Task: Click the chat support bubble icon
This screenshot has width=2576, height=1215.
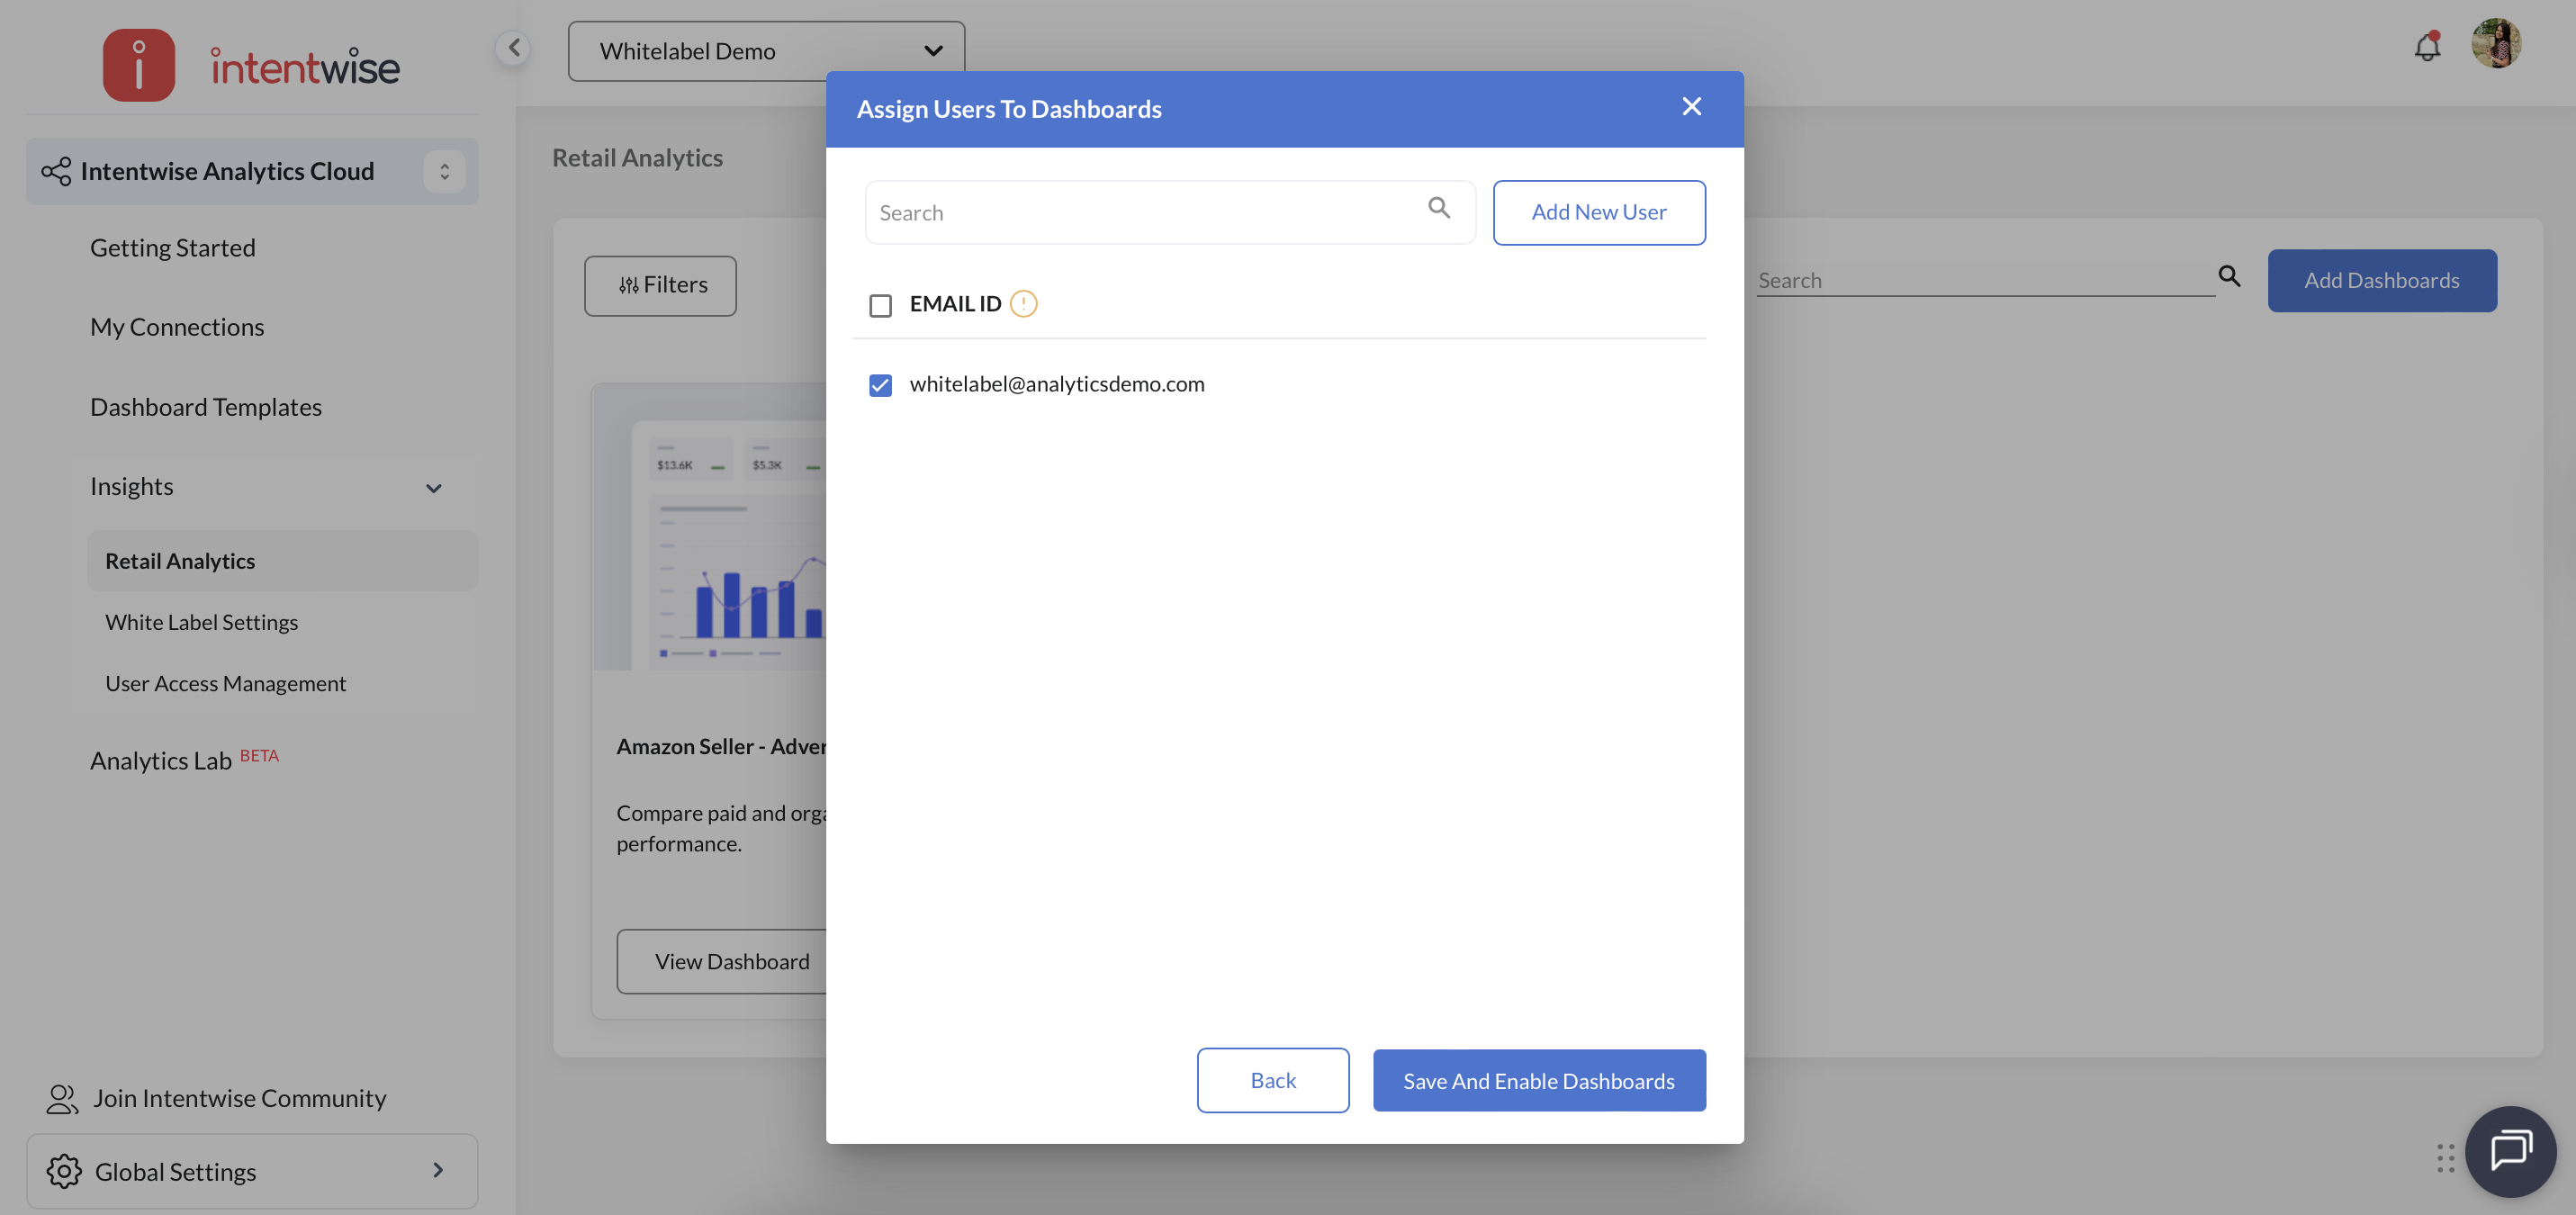Action: coord(2510,1151)
